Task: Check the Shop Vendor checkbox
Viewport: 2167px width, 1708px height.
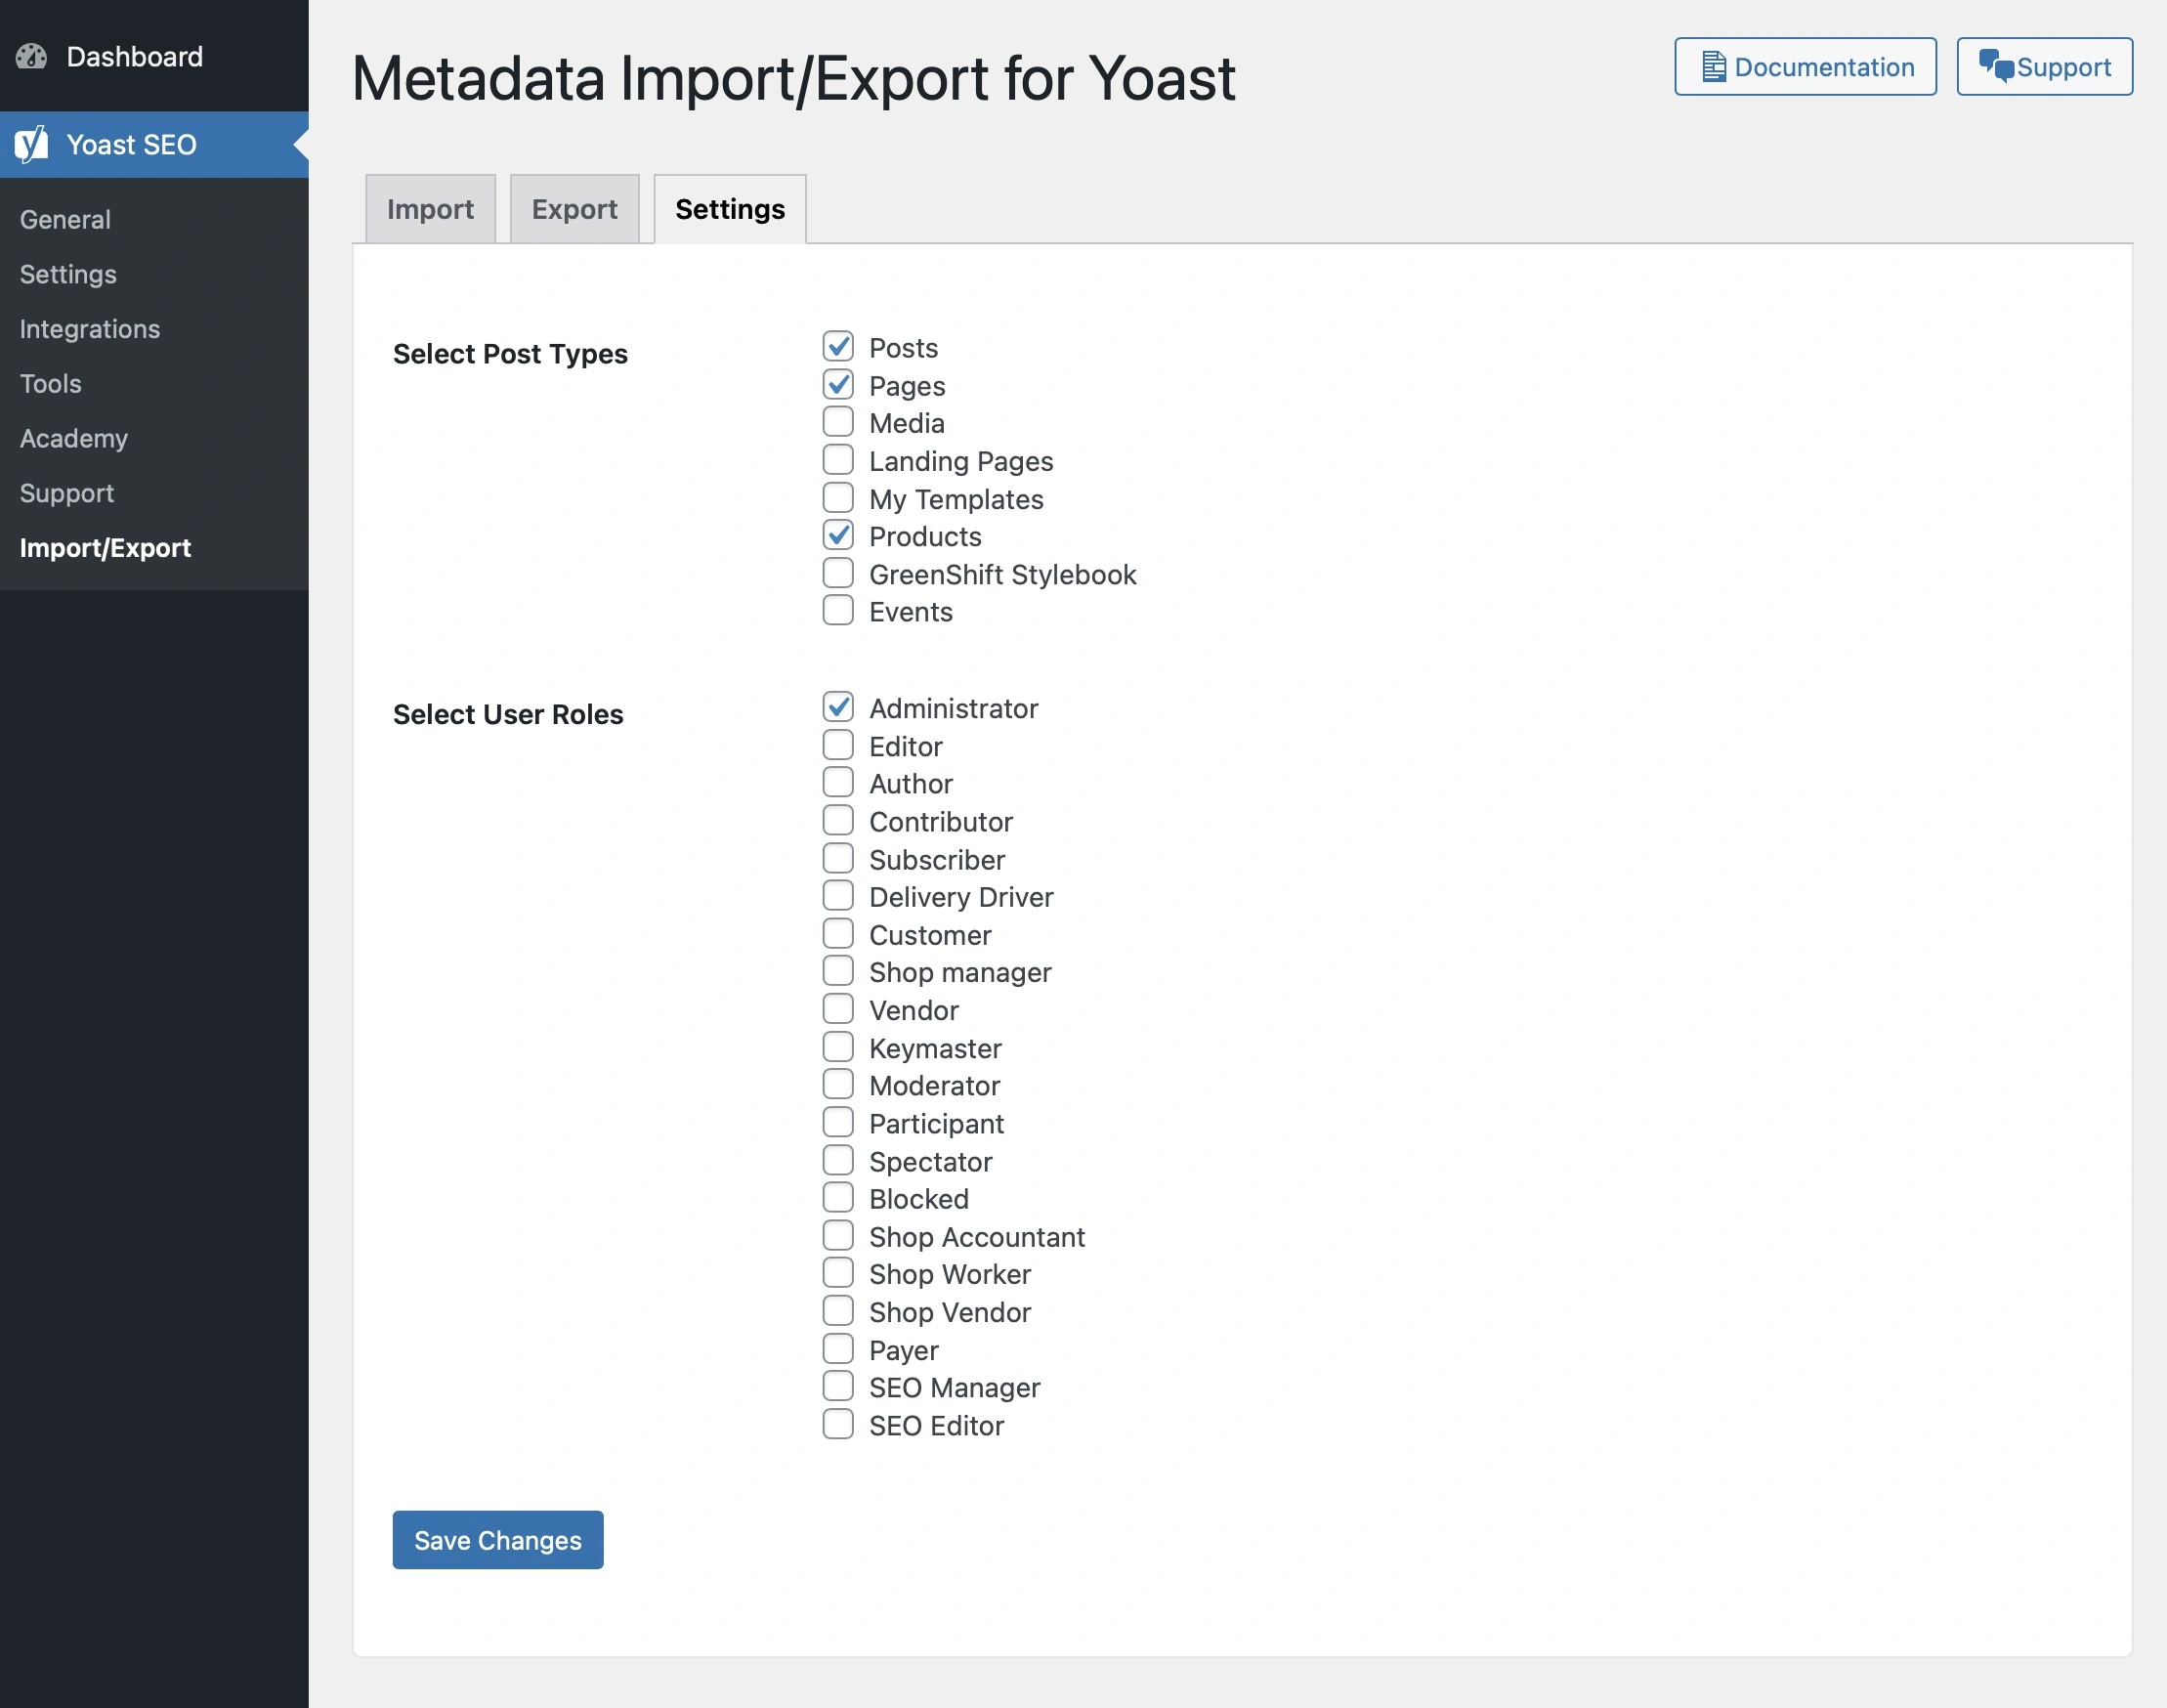Action: (838, 1310)
